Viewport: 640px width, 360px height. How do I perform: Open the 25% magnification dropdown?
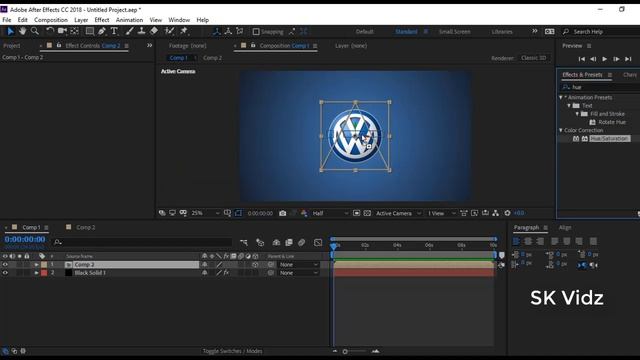(205, 213)
